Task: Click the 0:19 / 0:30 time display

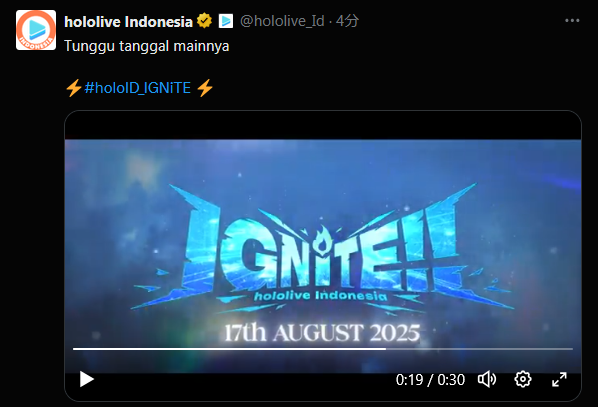Action: click(430, 380)
